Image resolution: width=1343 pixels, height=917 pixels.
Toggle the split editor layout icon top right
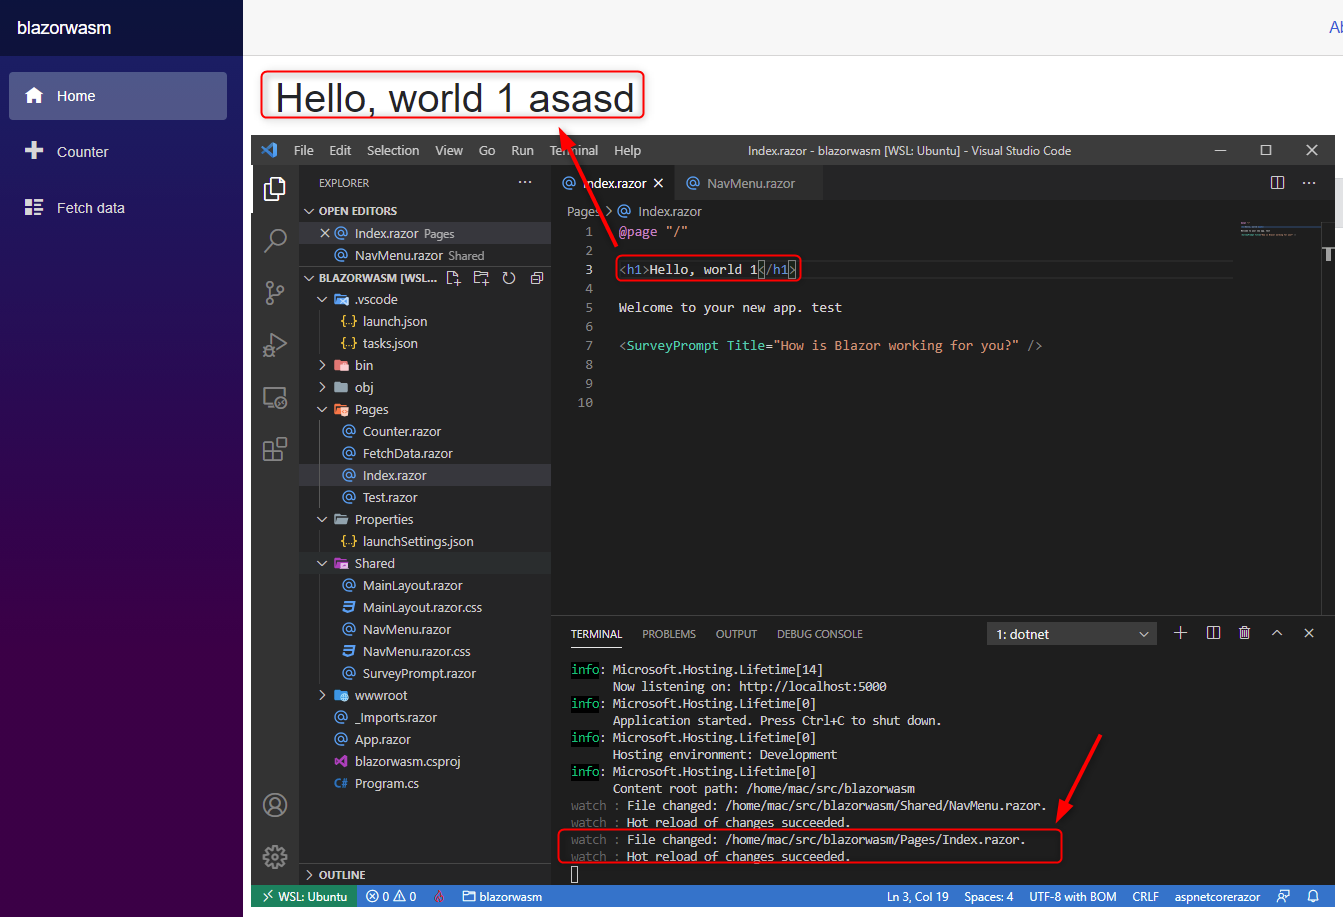[1277, 182]
